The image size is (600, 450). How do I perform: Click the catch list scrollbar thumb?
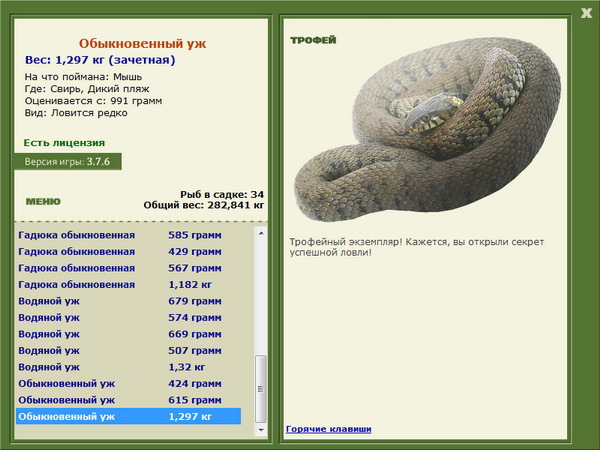pos(261,388)
